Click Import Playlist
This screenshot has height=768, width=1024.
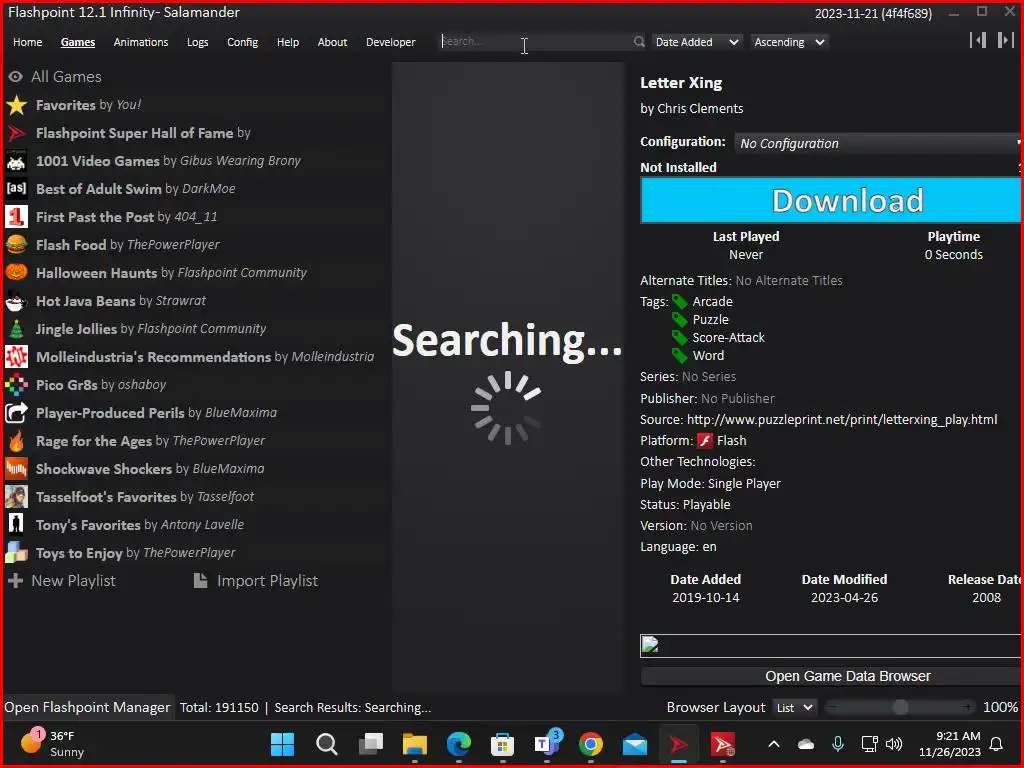(256, 581)
